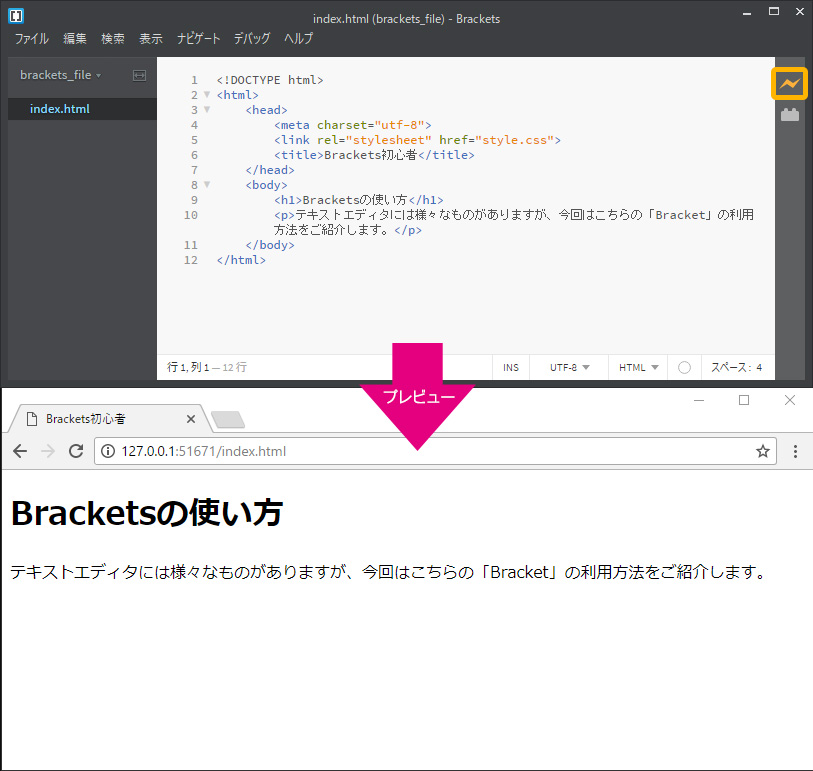Collapse the head element fold arrow on line 3
This screenshot has width=813, height=771.
tap(207, 110)
